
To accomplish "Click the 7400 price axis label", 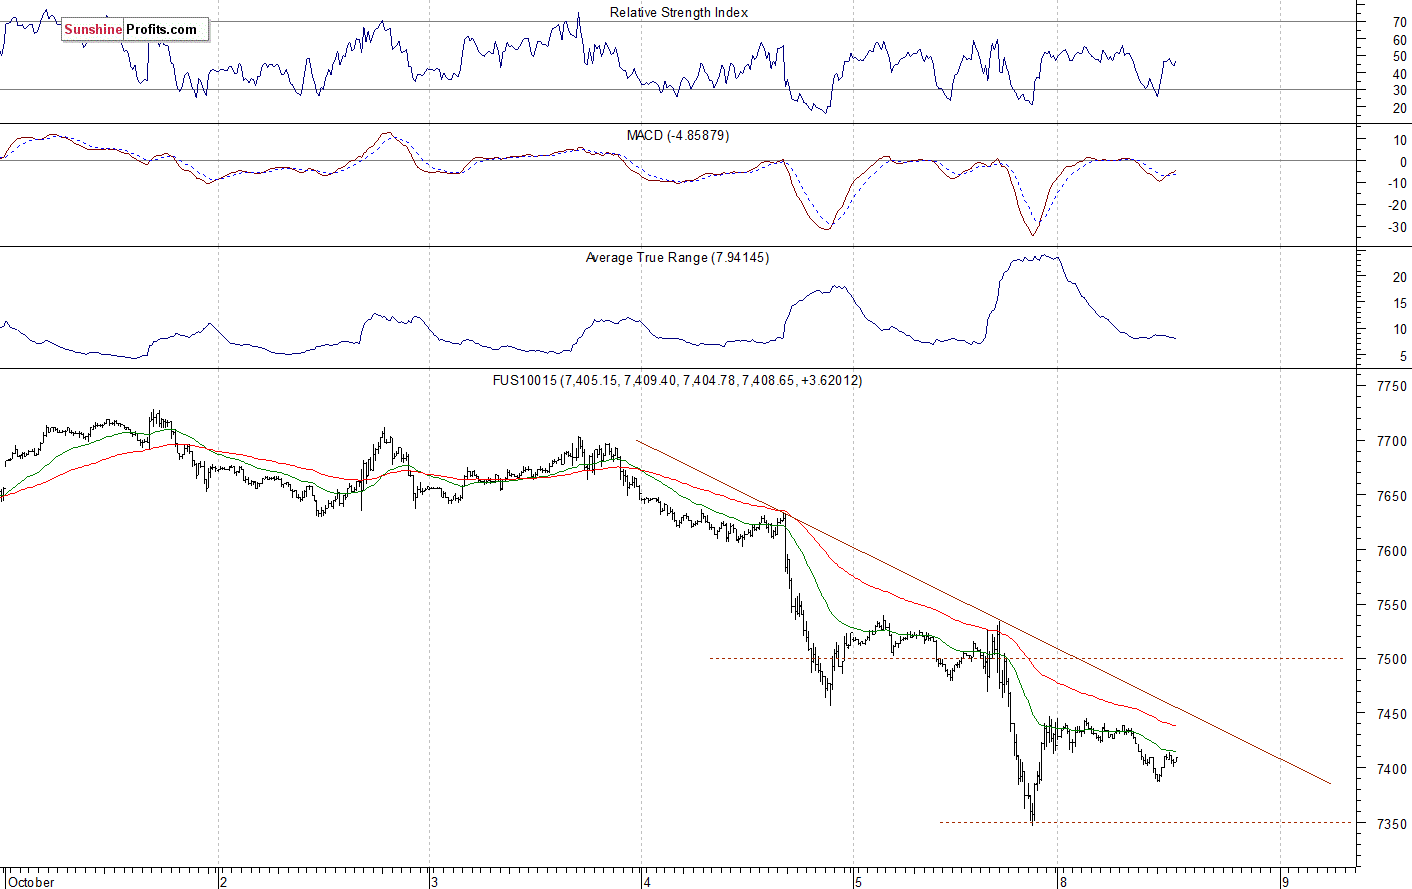I will click(1391, 769).
